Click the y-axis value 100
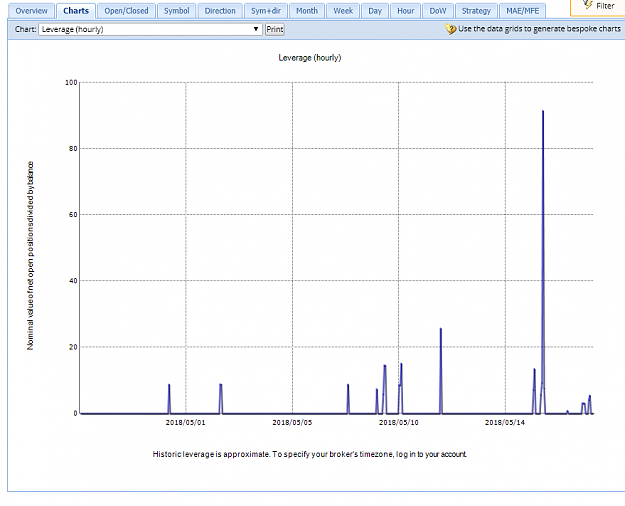The width and height of the screenshot is (625, 506). [x=71, y=83]
